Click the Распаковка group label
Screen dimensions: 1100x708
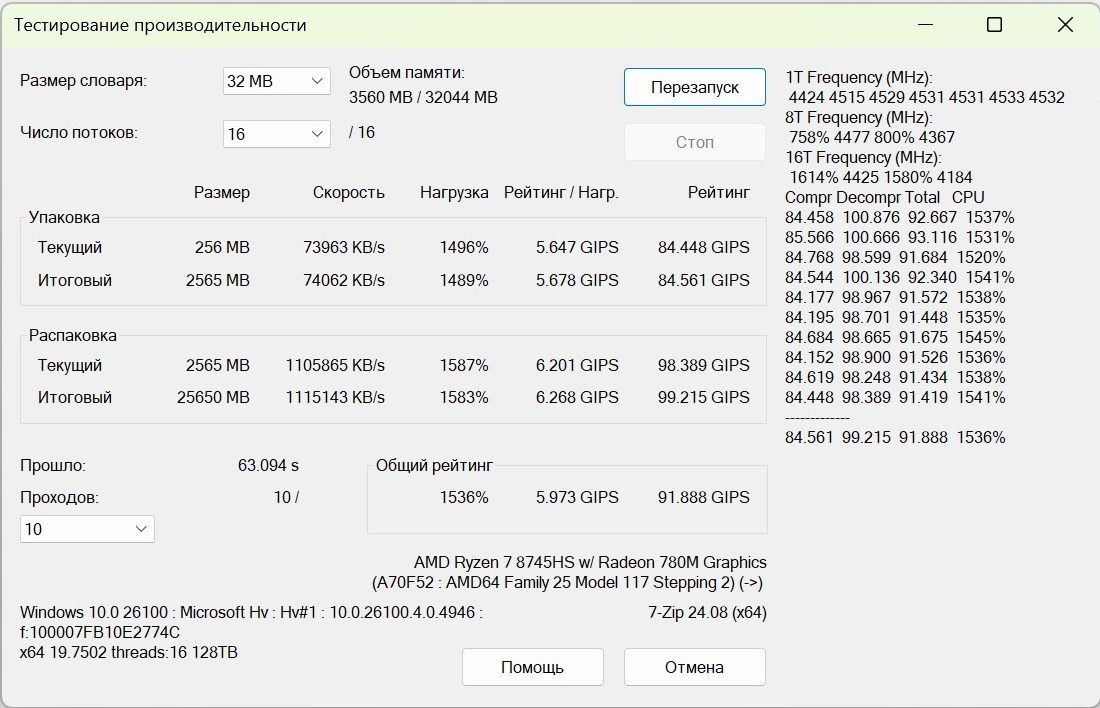(x=72, y=335)
